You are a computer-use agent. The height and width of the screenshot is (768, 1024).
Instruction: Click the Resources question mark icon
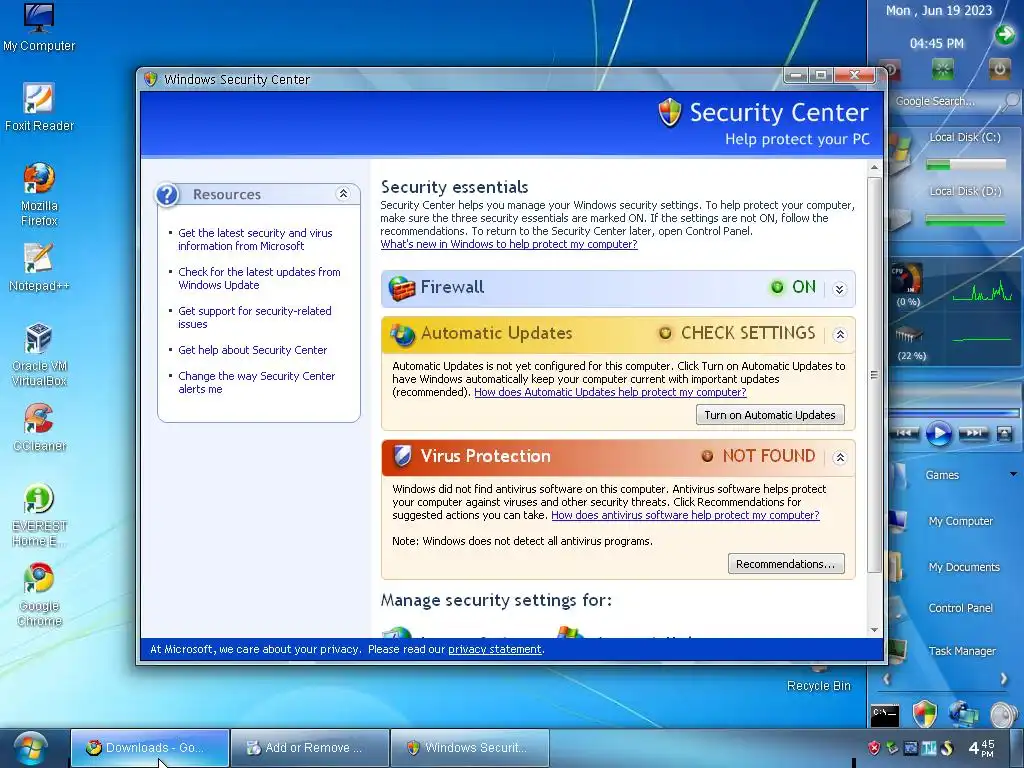[168, 195]
